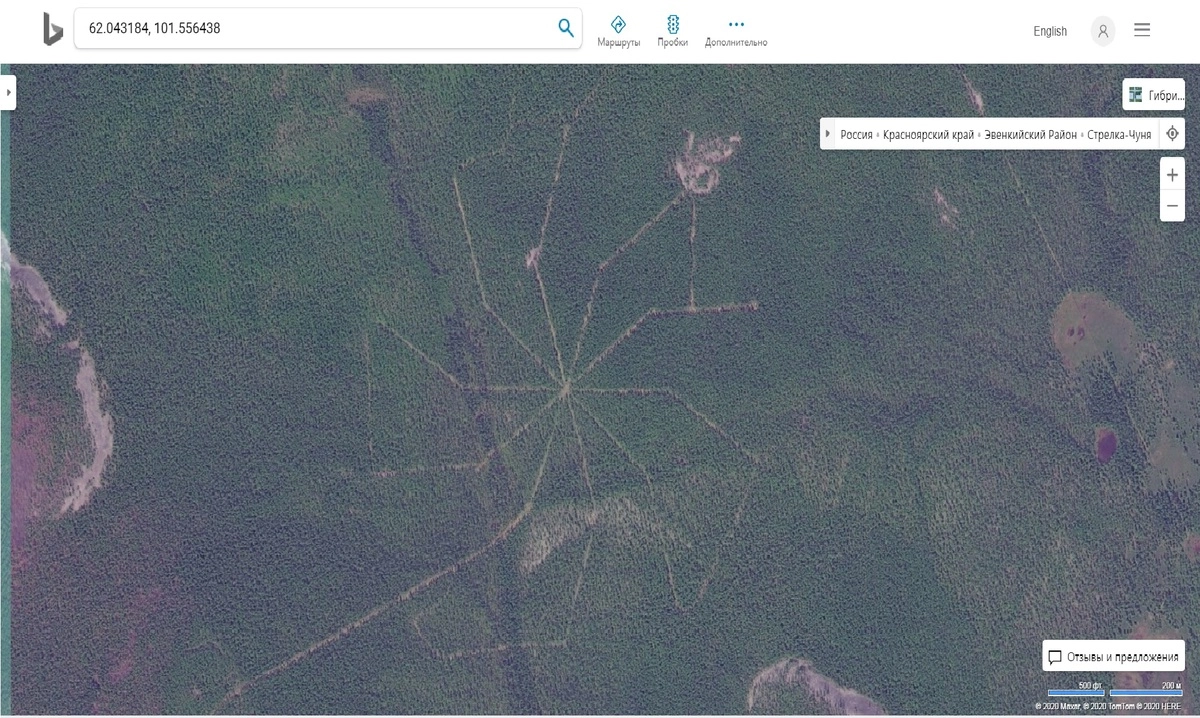Open the Гибрид map style selector

pos(1154,95)
